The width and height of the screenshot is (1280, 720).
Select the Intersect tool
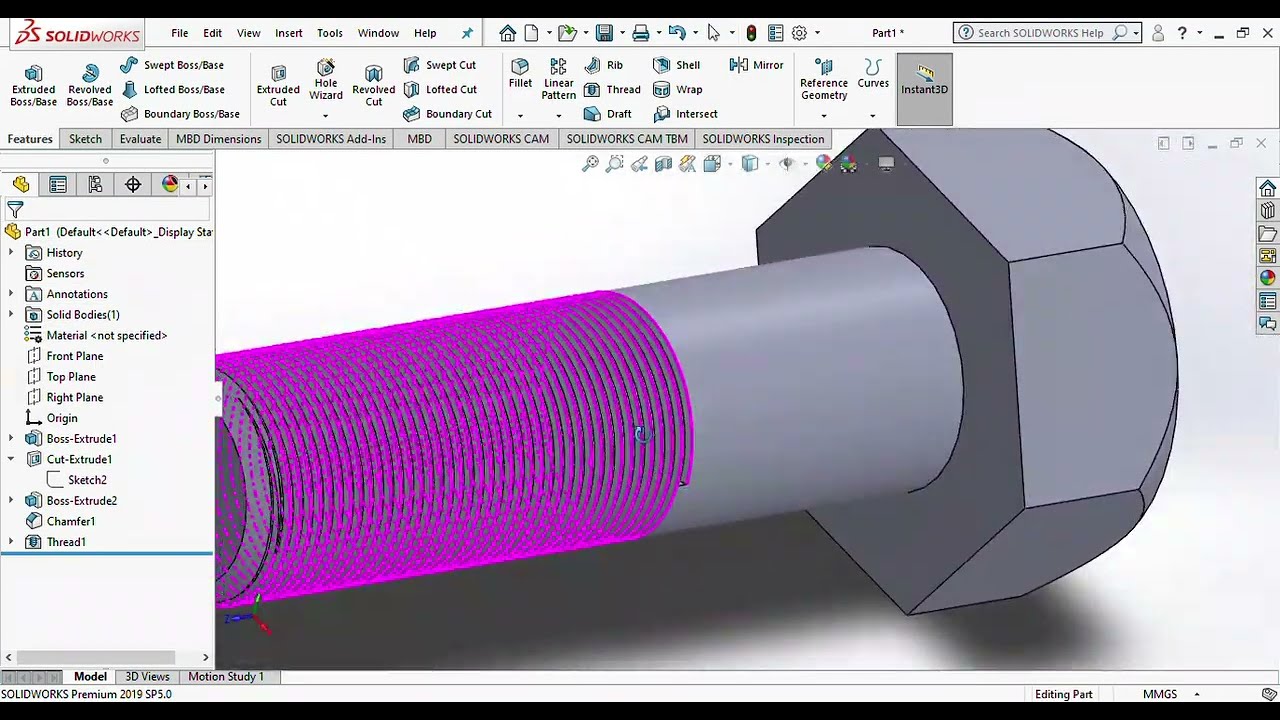[x=685, y=114]
